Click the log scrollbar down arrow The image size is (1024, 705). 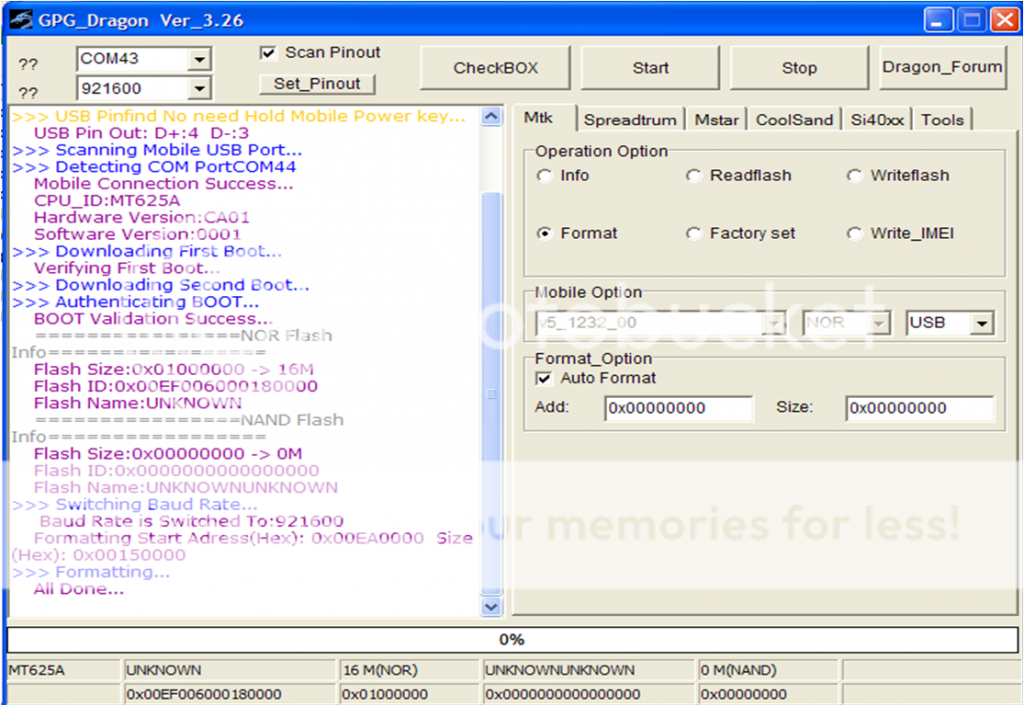(x=491, y=606)
